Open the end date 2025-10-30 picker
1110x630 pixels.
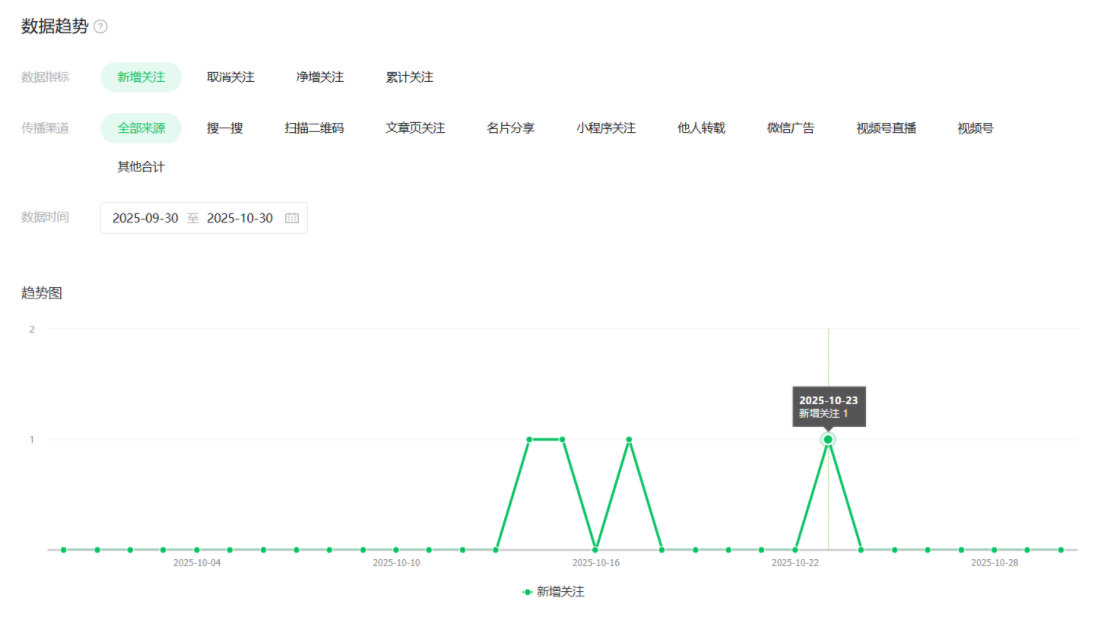point(240,218)
